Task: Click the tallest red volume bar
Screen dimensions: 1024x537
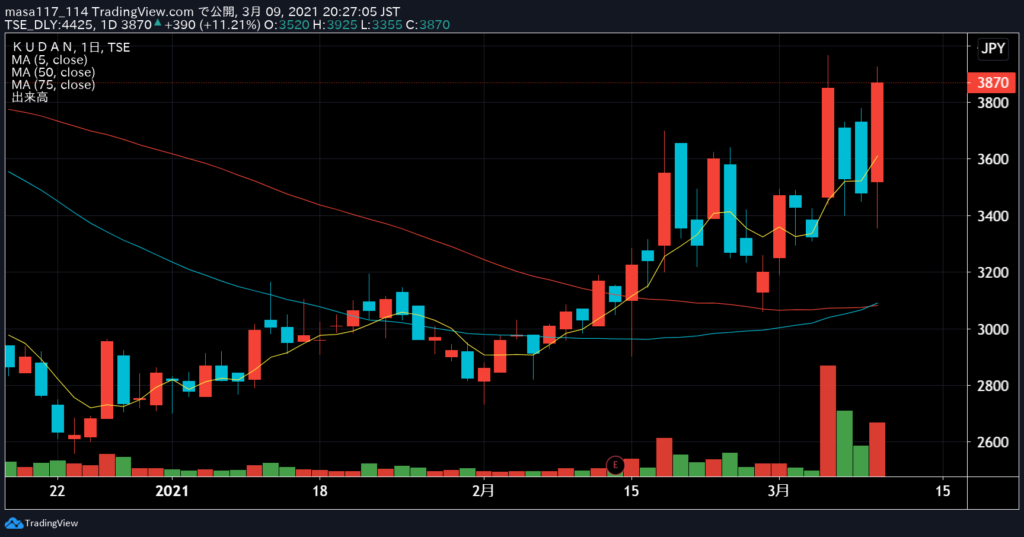Action: 827,421
